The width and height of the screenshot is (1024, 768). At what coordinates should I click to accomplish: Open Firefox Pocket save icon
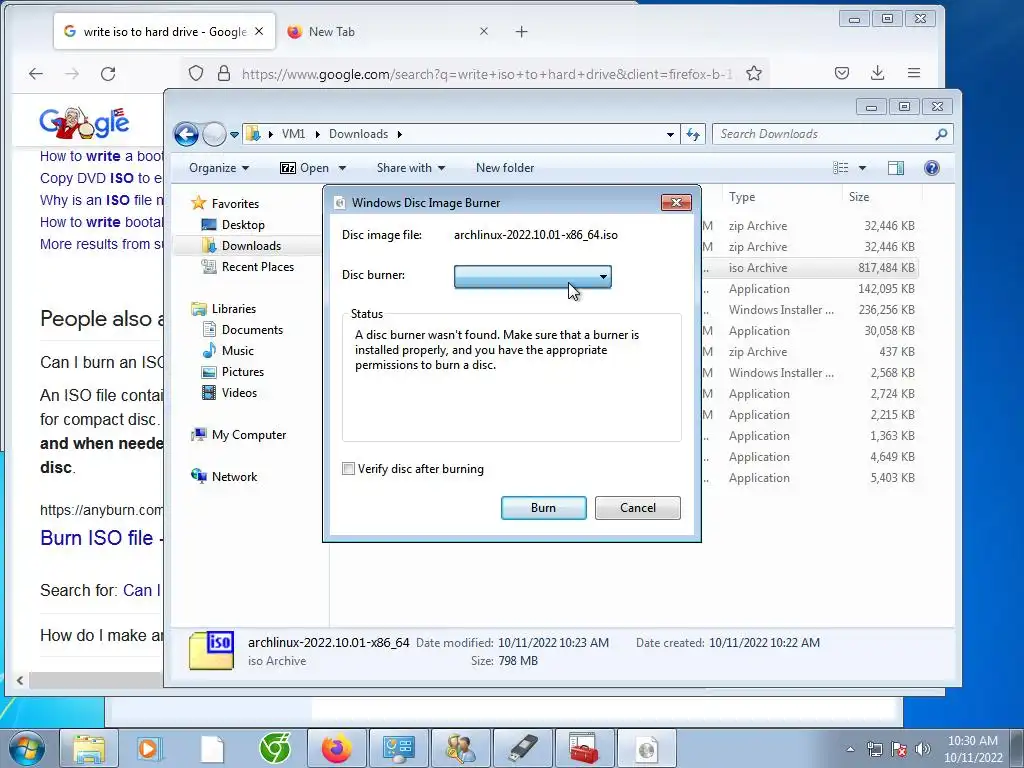842,73
